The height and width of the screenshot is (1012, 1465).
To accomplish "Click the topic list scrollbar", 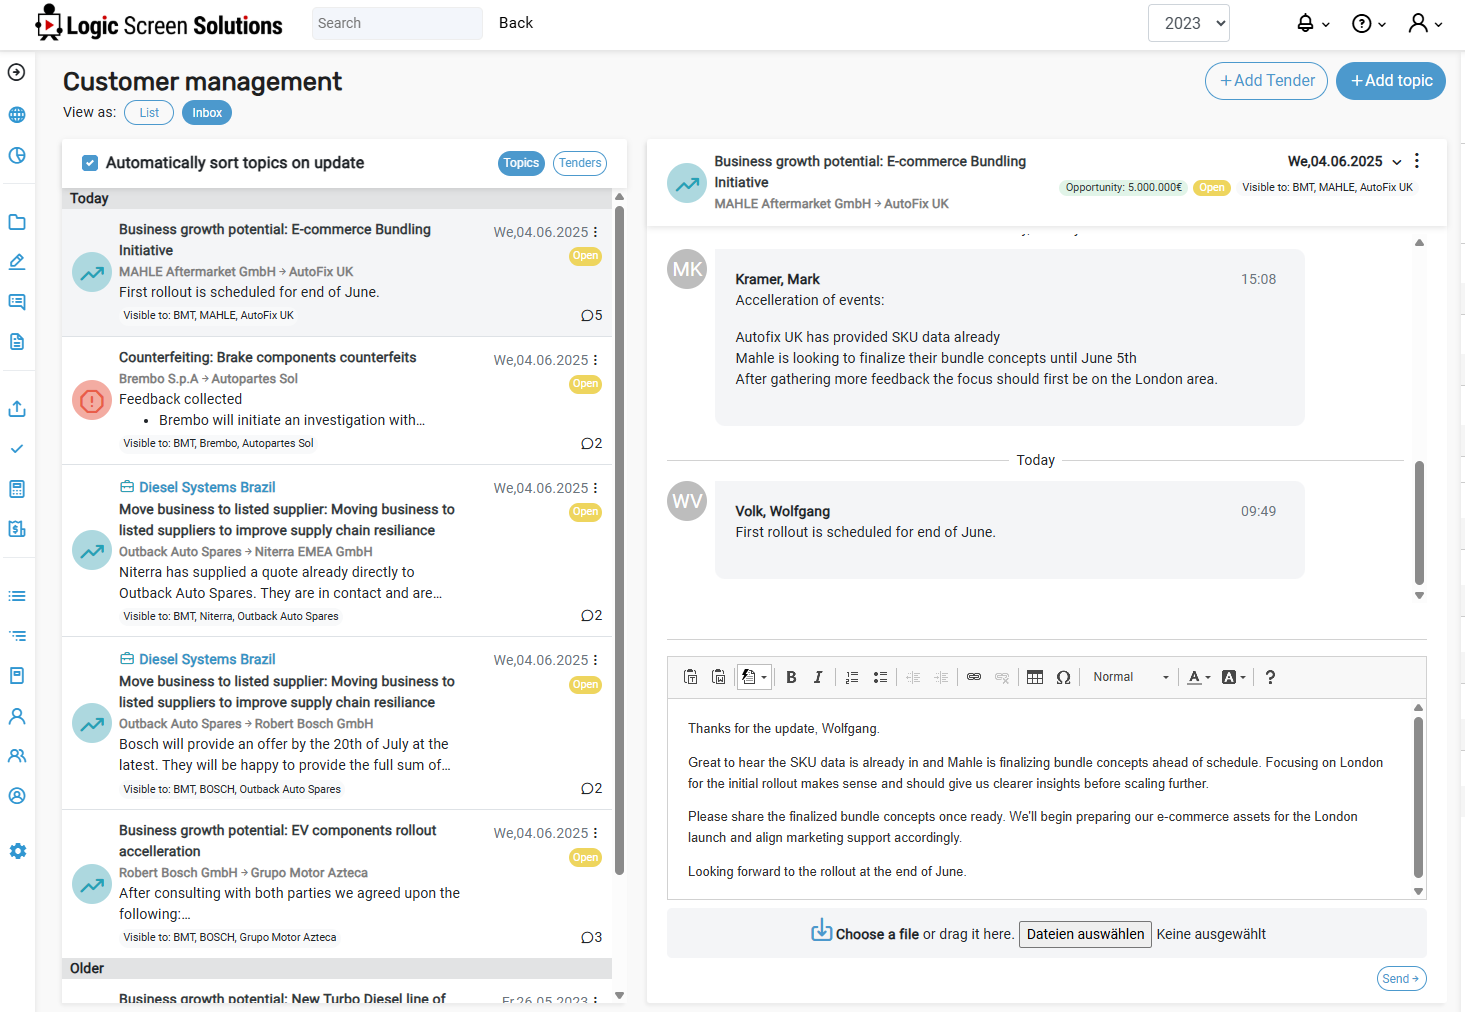I will 619,540.
